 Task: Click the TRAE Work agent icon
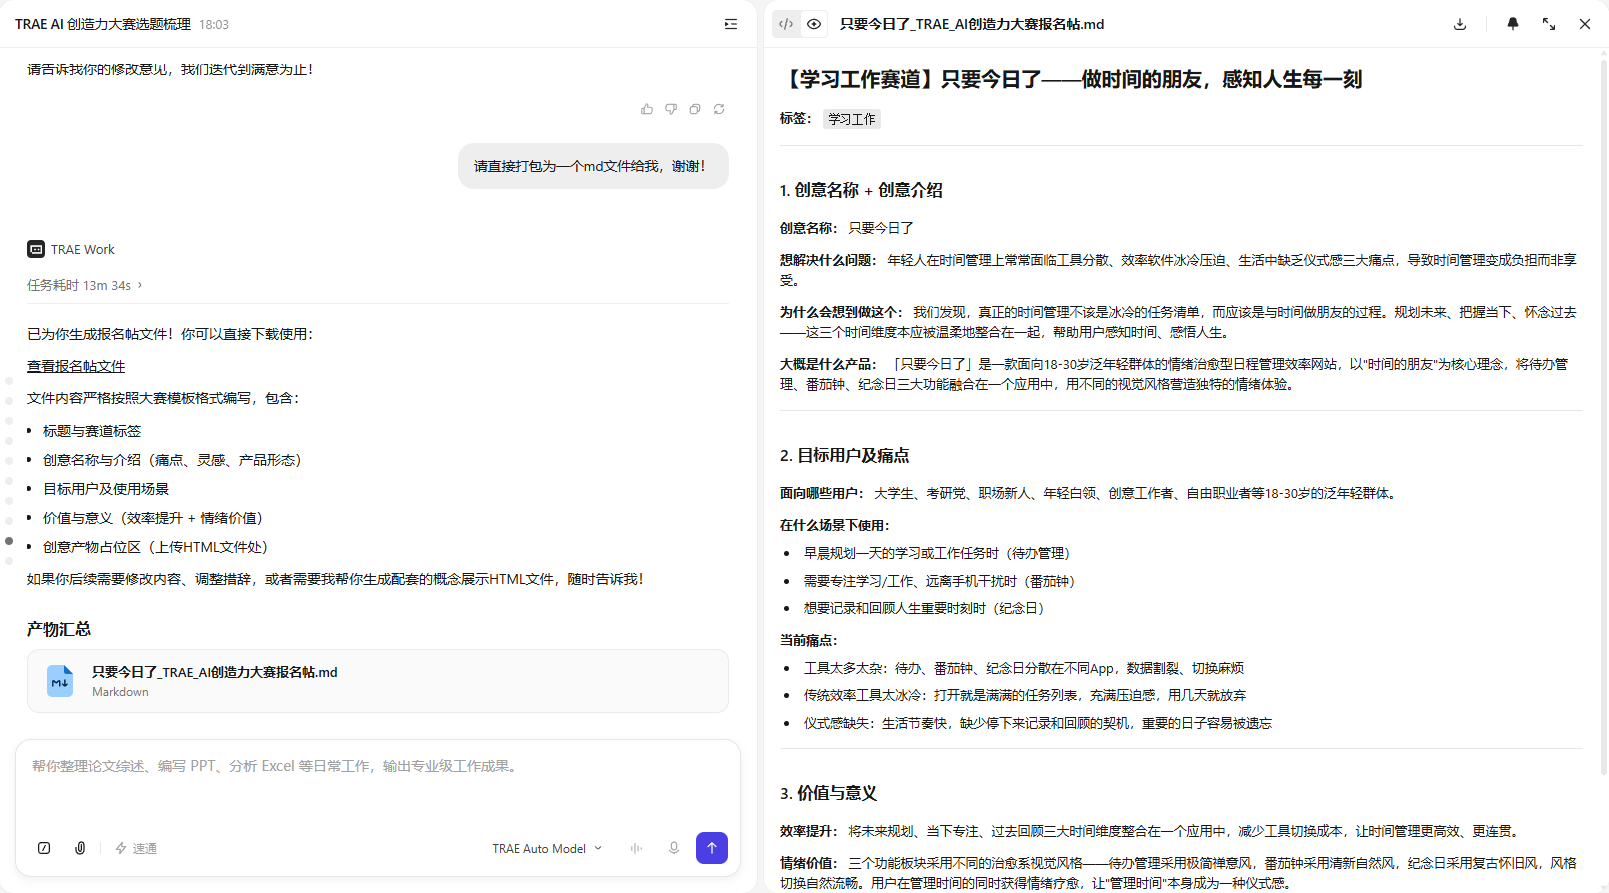coord(36,249)
